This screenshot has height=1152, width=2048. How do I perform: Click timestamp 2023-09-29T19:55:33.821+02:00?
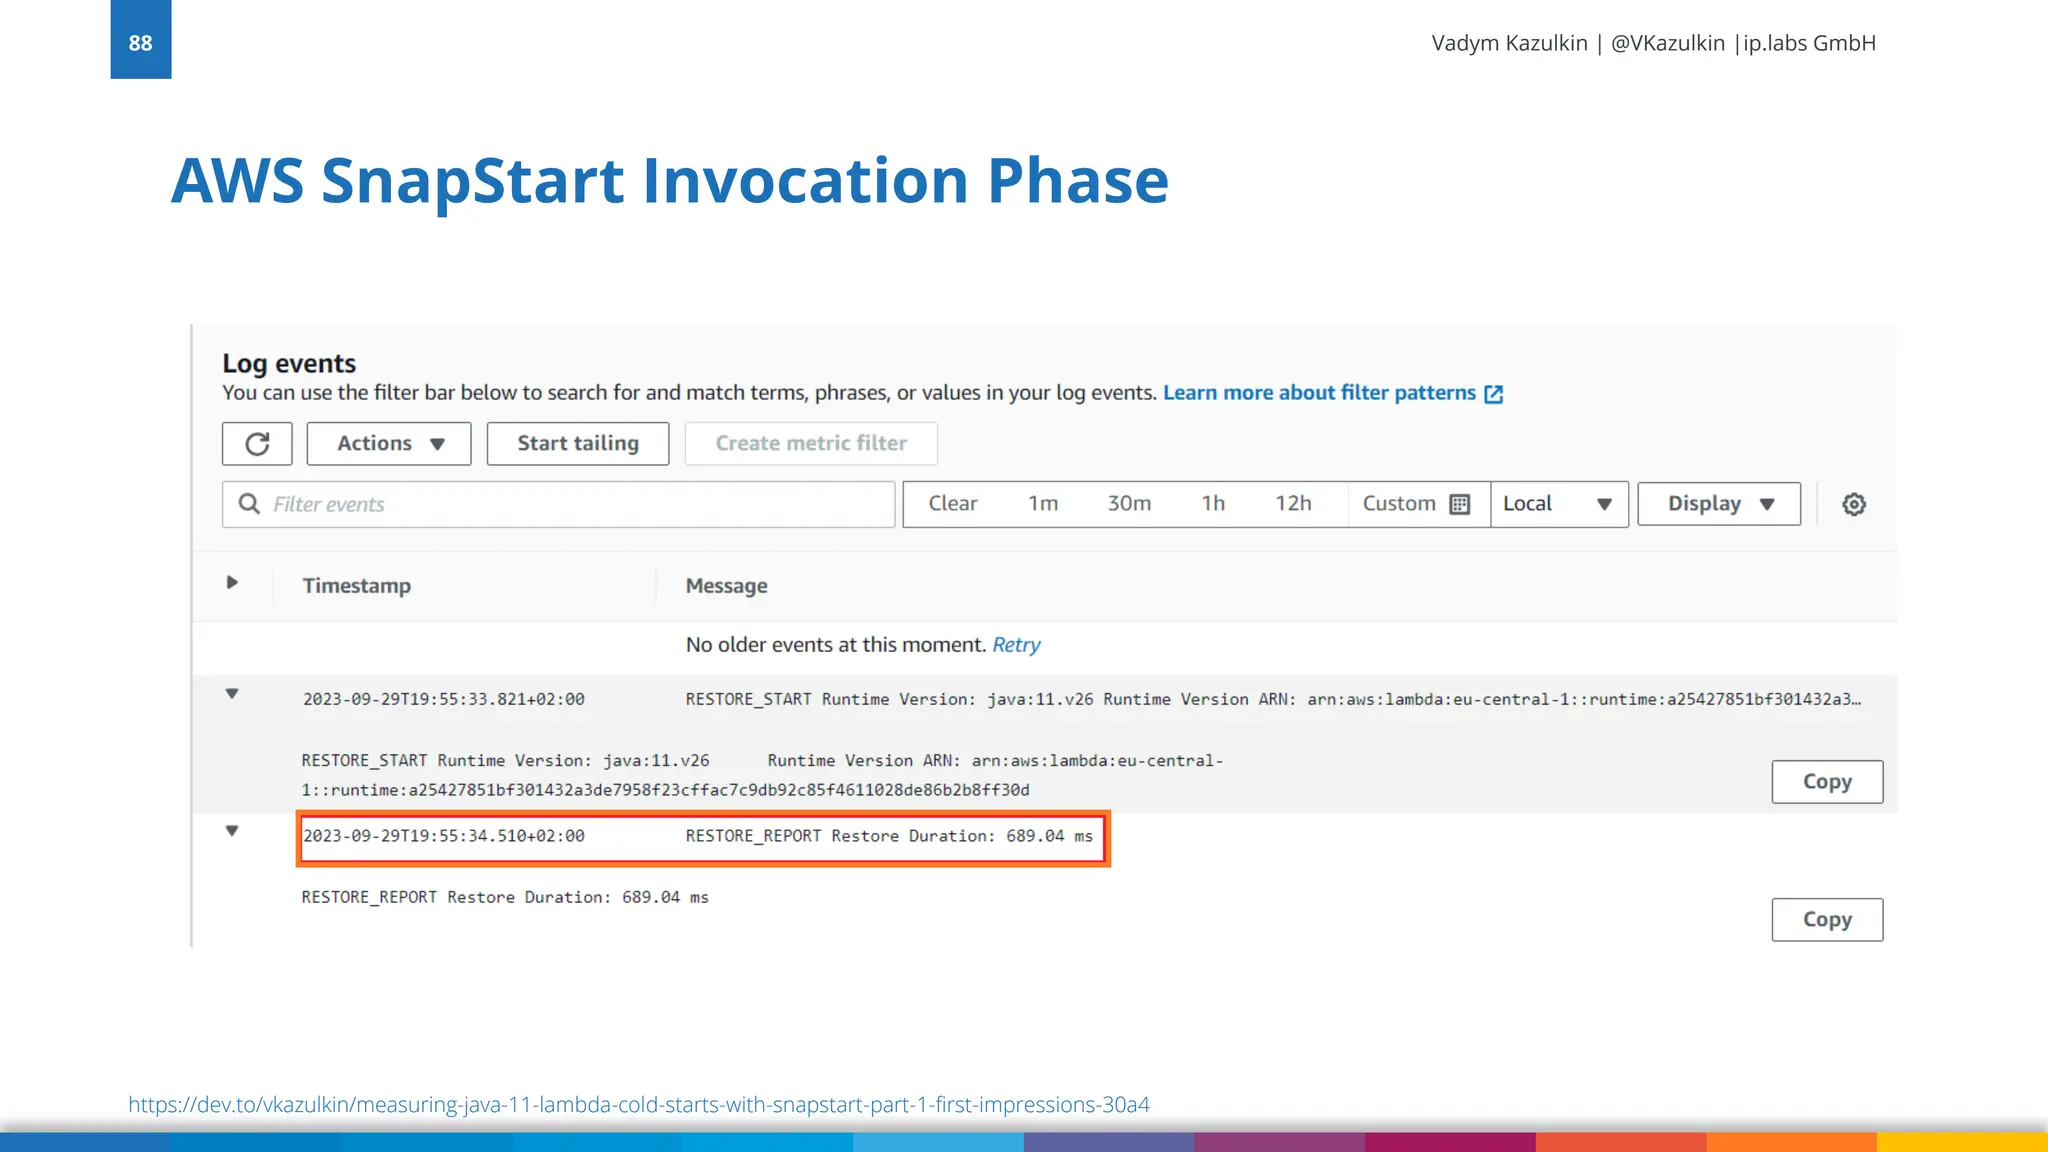444,699
